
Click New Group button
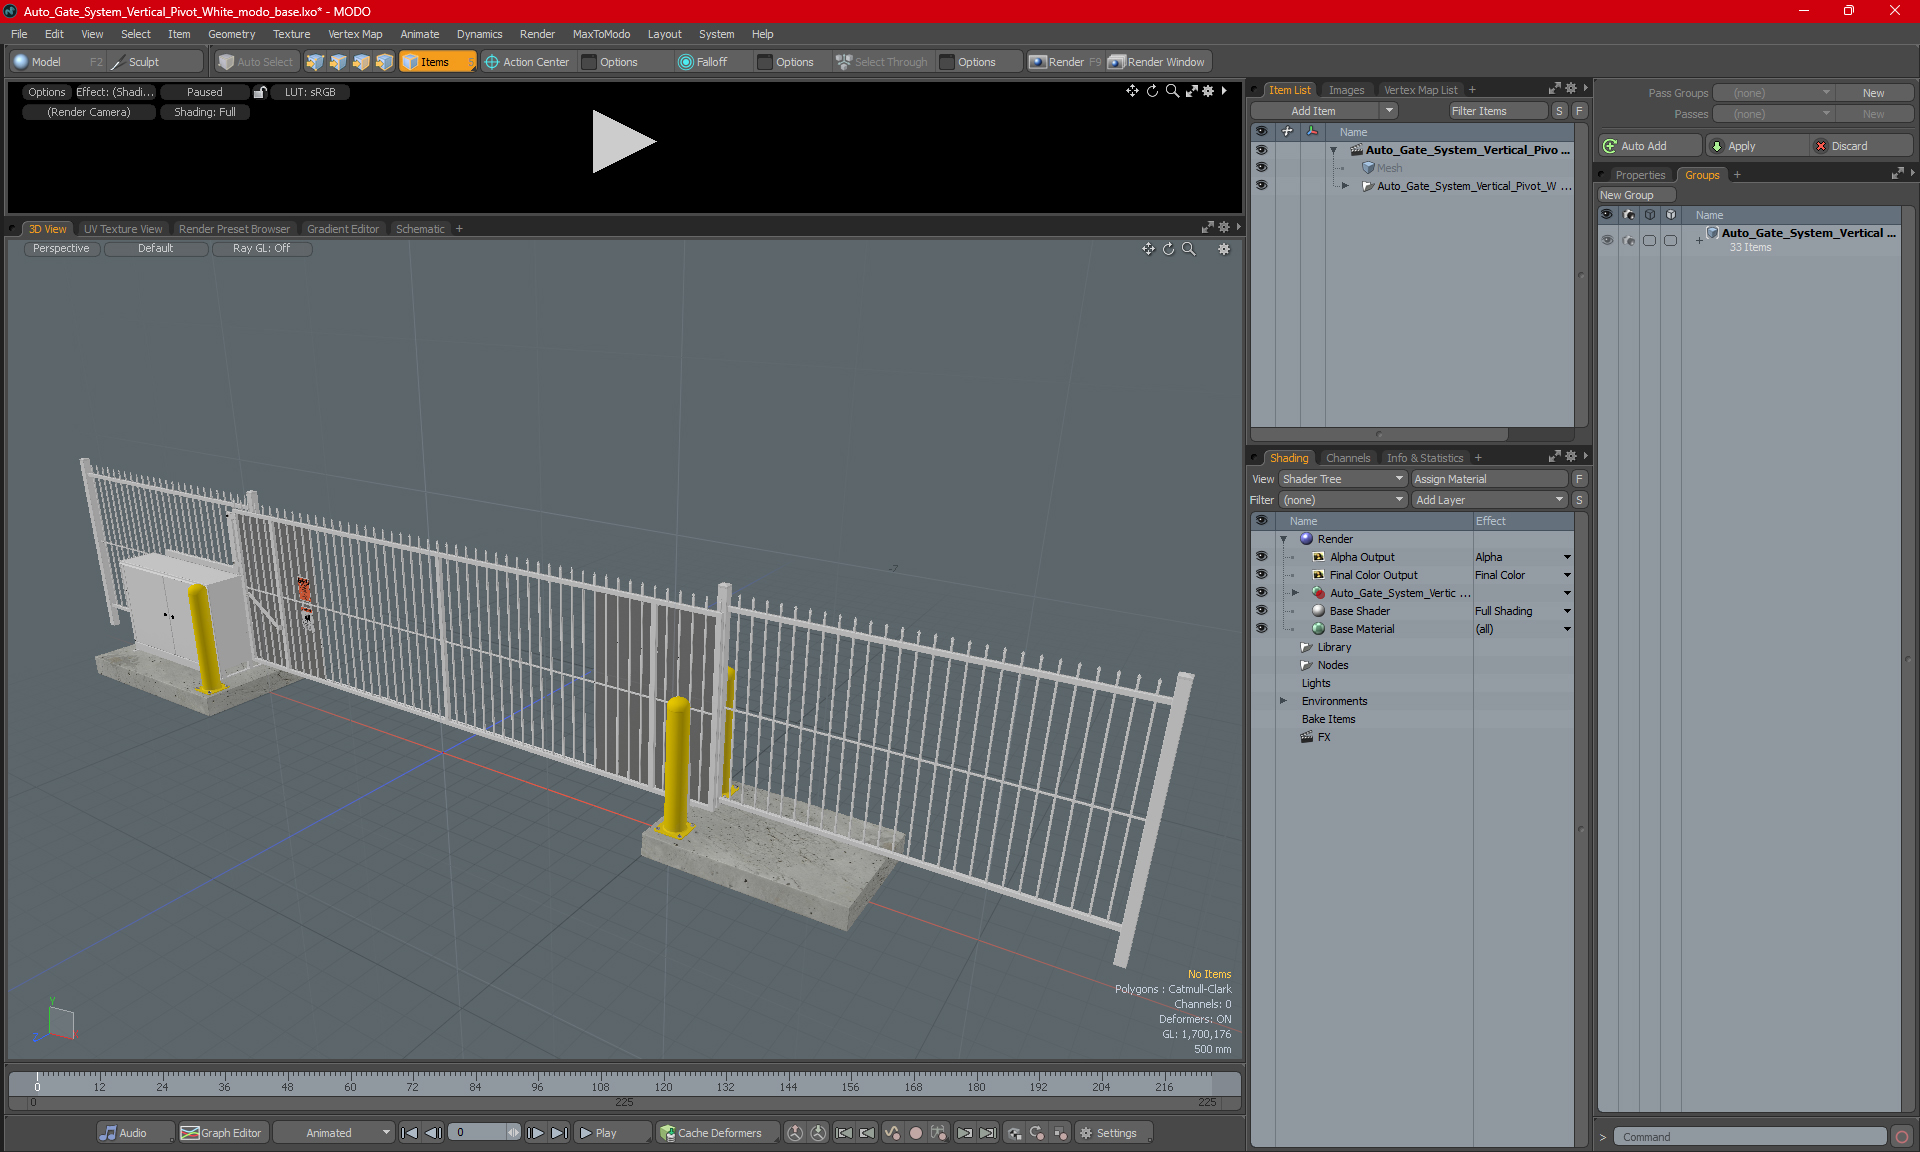[x=1636, y=195]
